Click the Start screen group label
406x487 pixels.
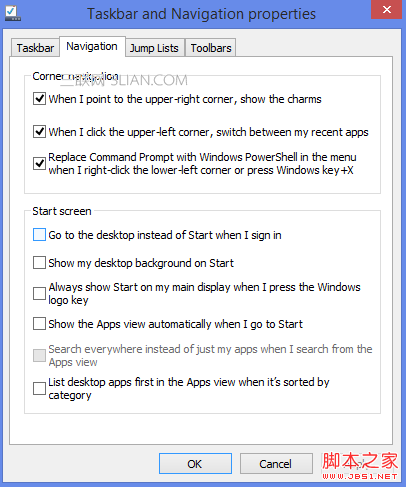coord(62,211)
